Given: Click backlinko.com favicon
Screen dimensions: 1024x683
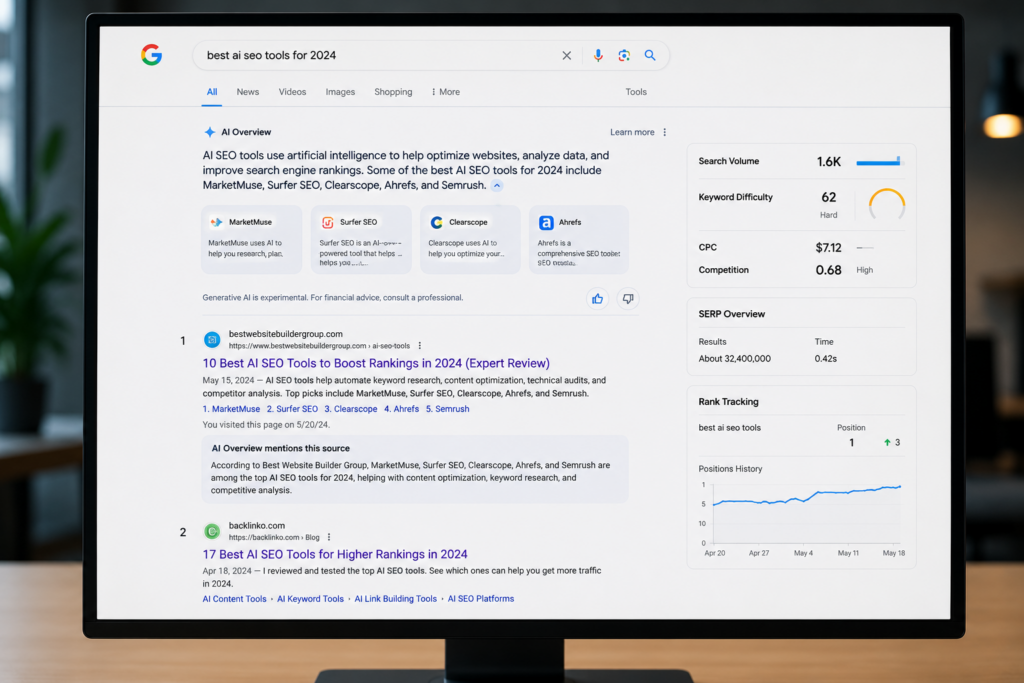Looking at the screenshot, I should (x=212, y=532).
